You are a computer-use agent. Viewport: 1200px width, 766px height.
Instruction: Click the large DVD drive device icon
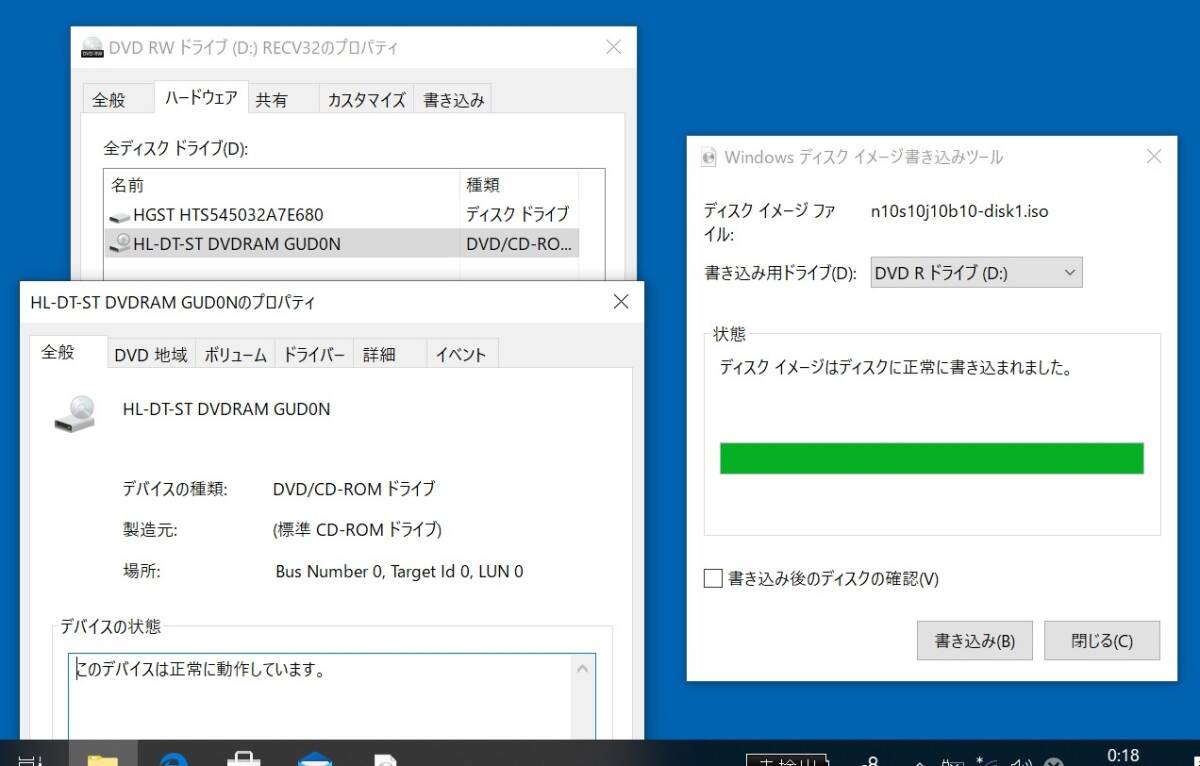click(x=76, y=413)
